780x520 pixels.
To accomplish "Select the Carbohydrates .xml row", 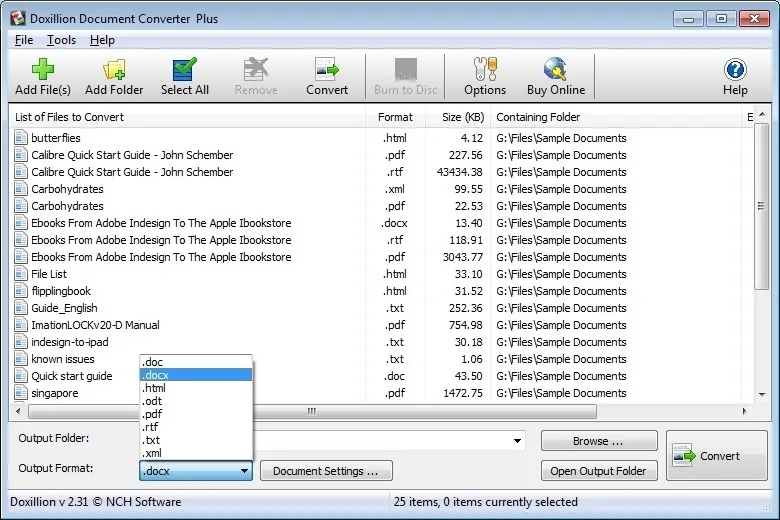I will click(381, 189).
